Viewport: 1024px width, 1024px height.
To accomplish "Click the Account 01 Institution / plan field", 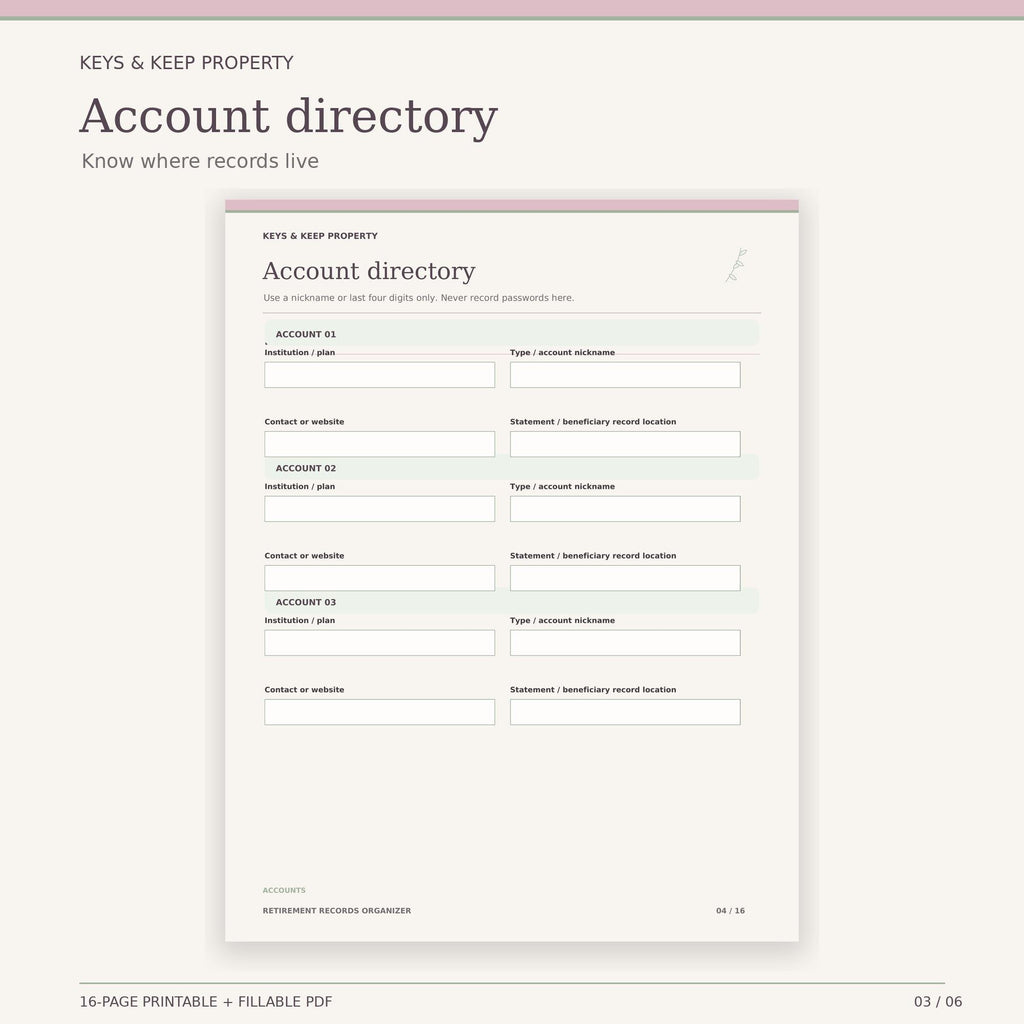I will (x=379, y=375).
